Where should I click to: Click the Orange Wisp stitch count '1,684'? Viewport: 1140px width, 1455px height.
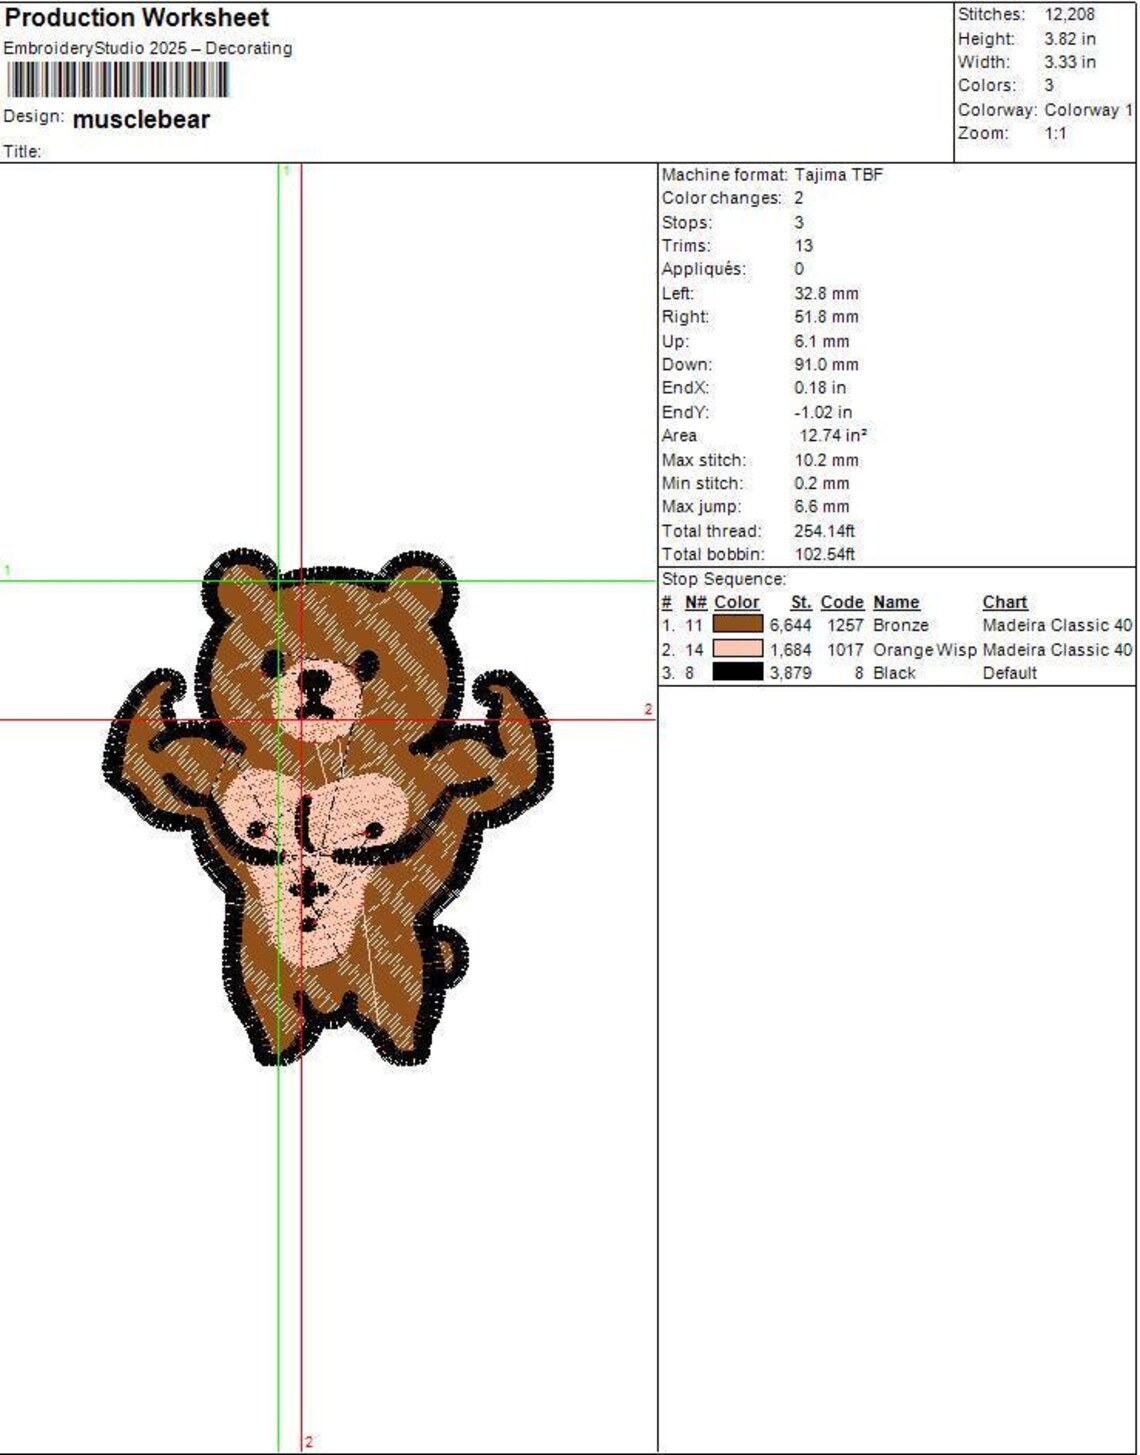point(790,650)
